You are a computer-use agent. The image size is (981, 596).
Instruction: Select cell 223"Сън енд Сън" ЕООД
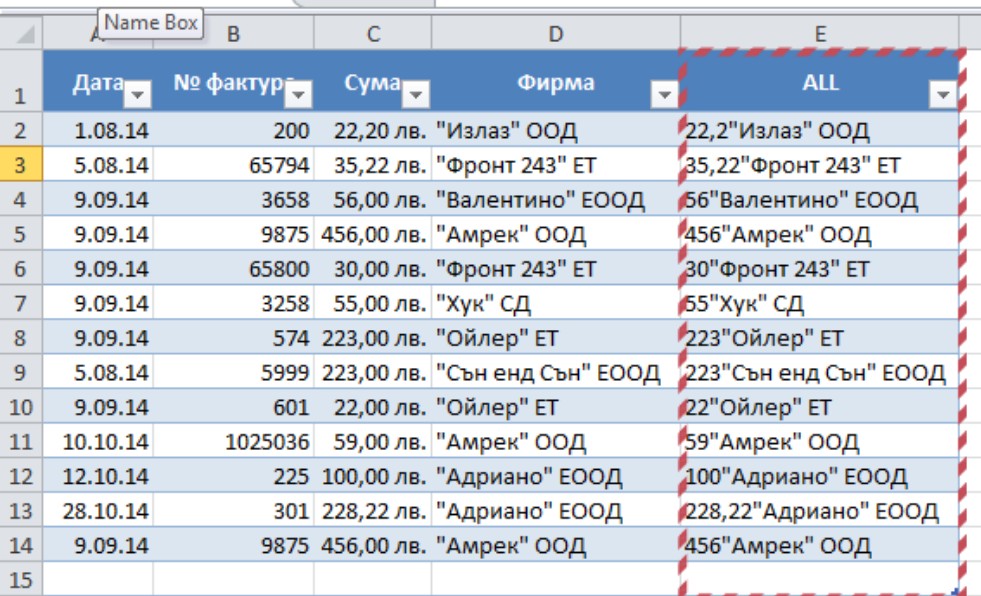820,372
